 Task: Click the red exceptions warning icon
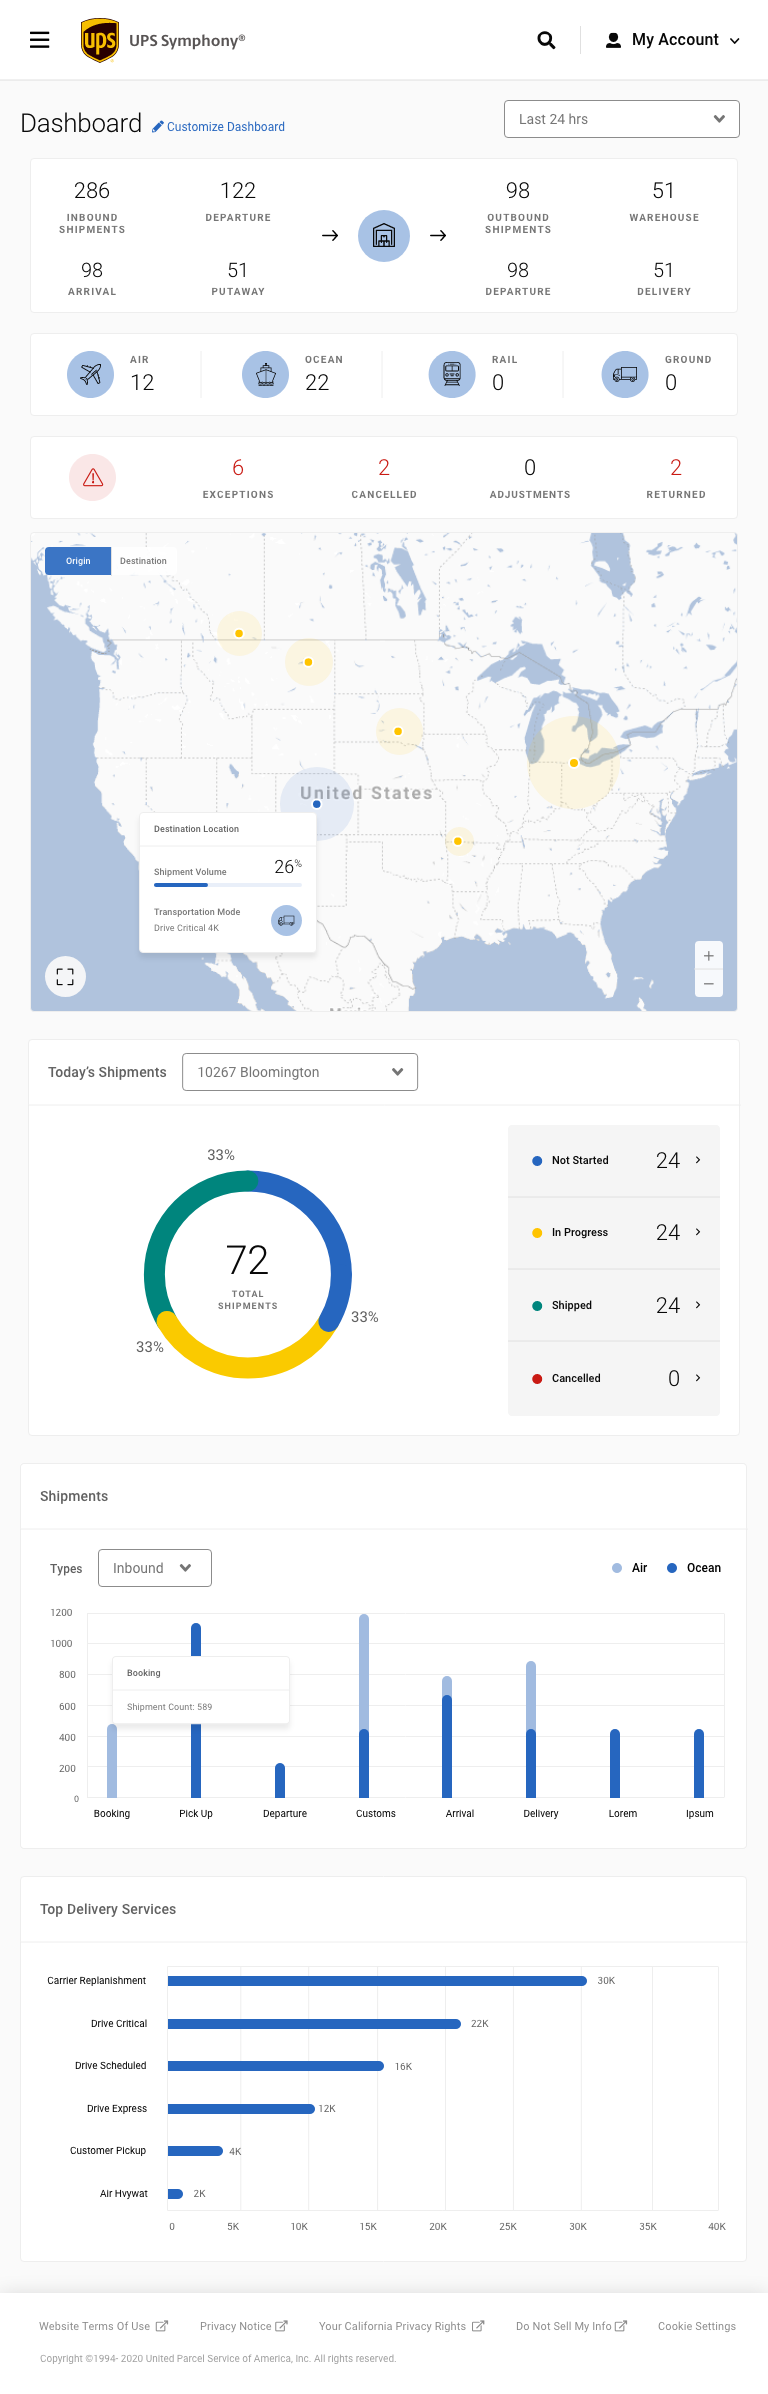click(x=93, y=478)
